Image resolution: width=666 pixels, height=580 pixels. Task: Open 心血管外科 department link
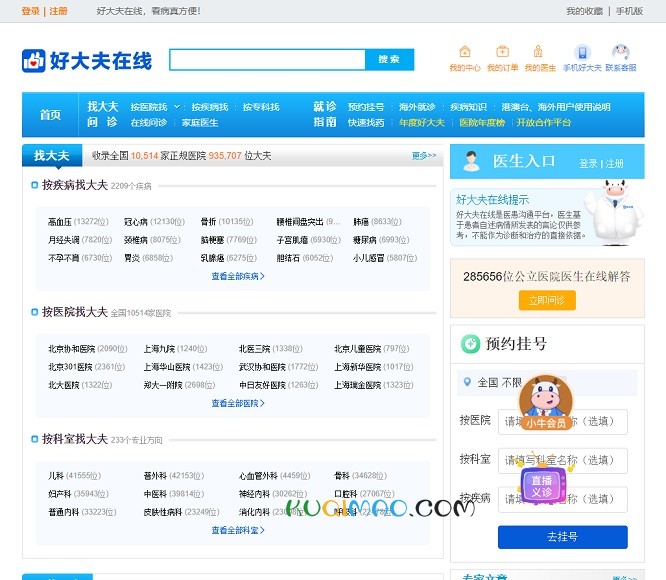[258, 476]
